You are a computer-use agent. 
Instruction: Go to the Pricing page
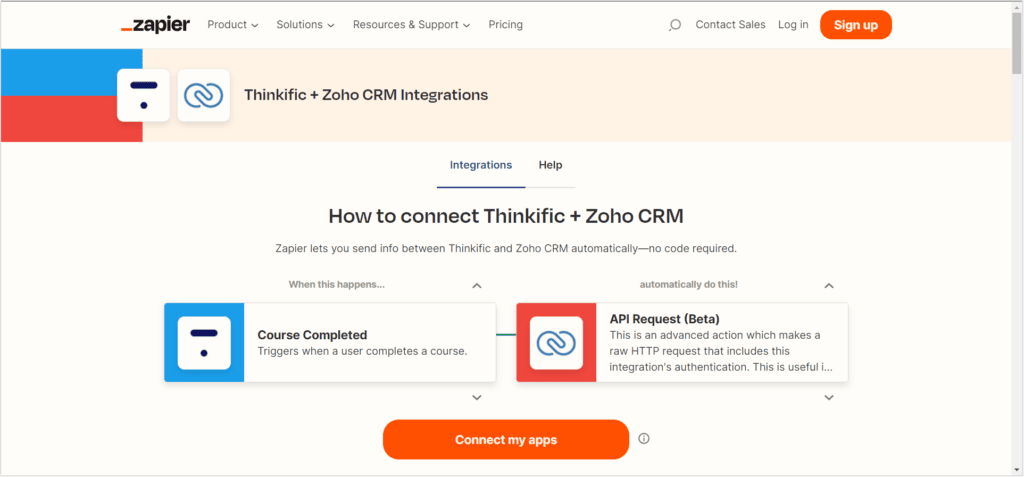tap(505, 25)
